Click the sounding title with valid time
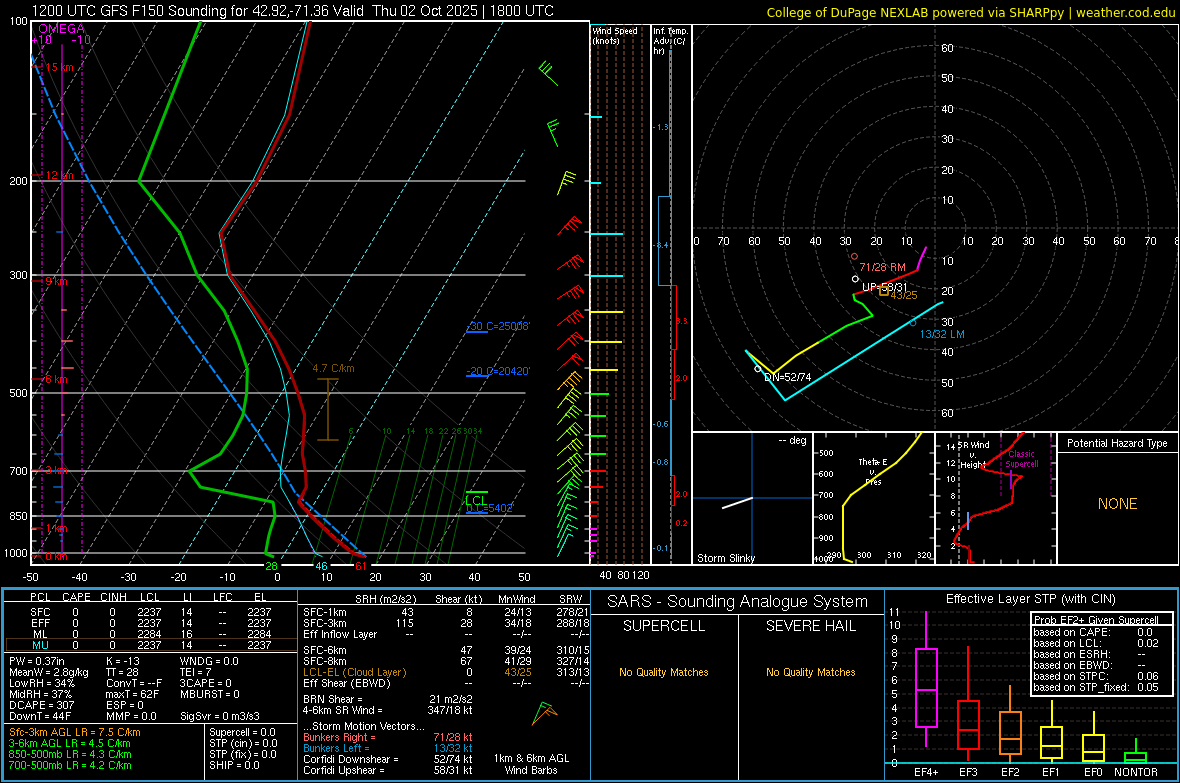Image resolution: width=1180 pixels, height=783 pixels. pyautogui.click(x=293, y=11)
